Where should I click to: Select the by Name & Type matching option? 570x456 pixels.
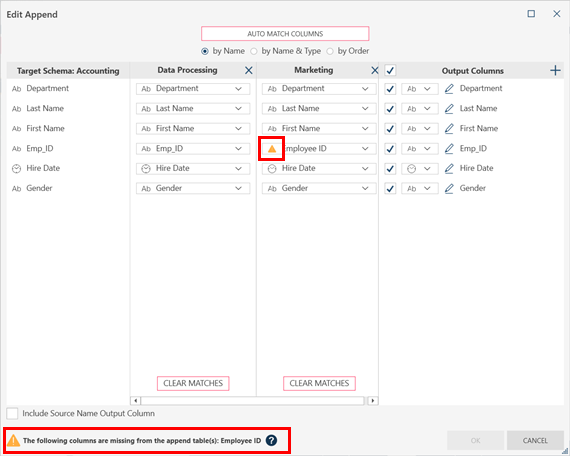(254, 51)
